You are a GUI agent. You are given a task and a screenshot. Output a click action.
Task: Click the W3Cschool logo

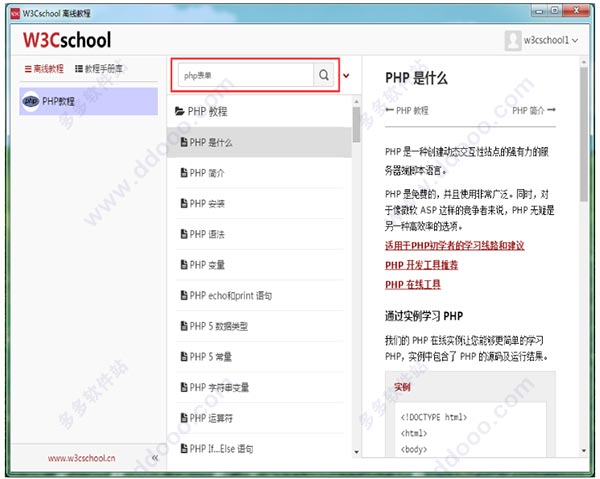[x=67, y=40]
